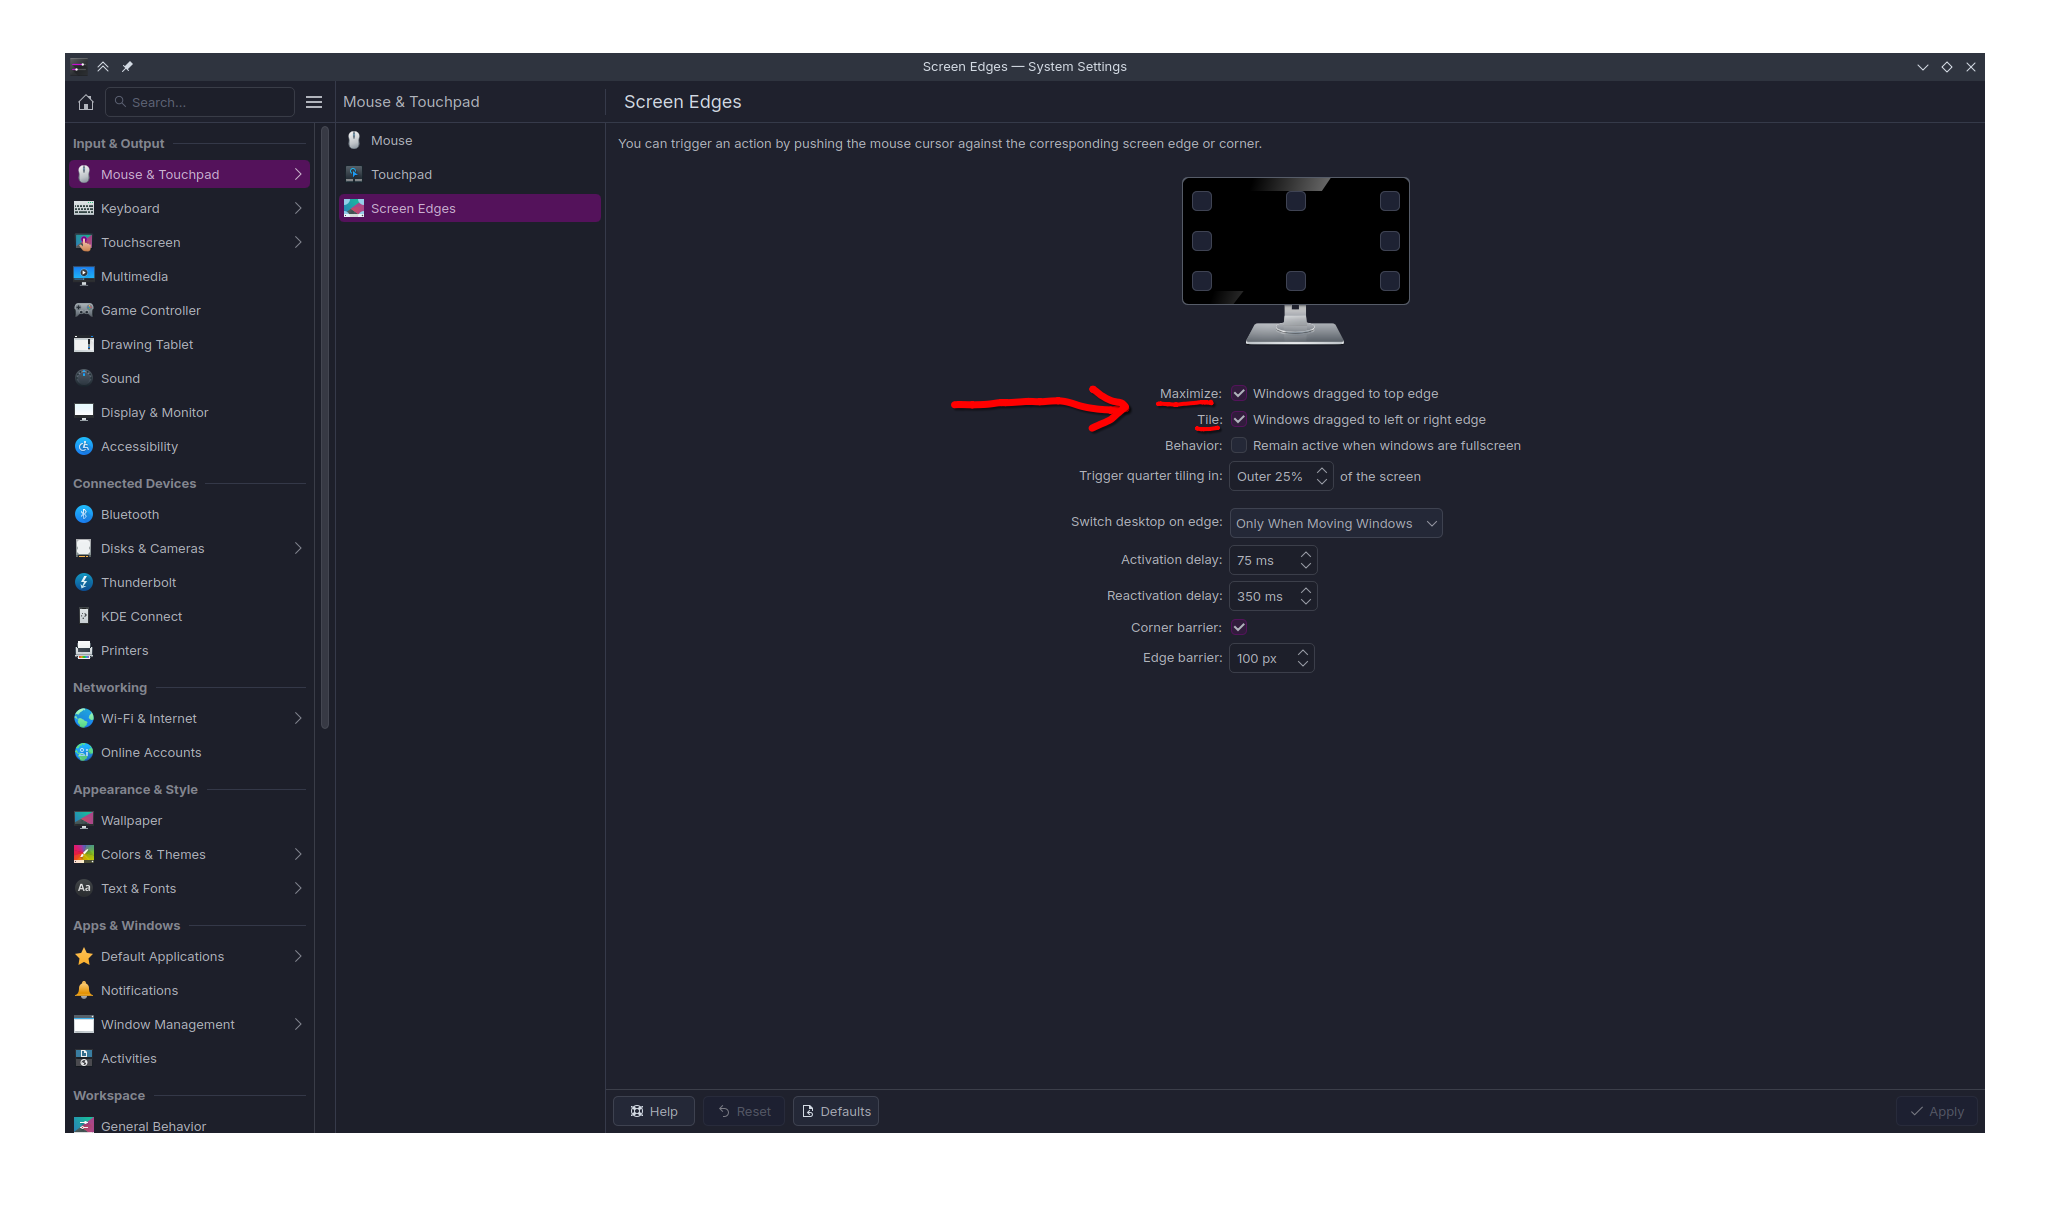Screen dimensions: 2050x1210
Task: Click the Sound icon
Action: click(x=84, y=378)
